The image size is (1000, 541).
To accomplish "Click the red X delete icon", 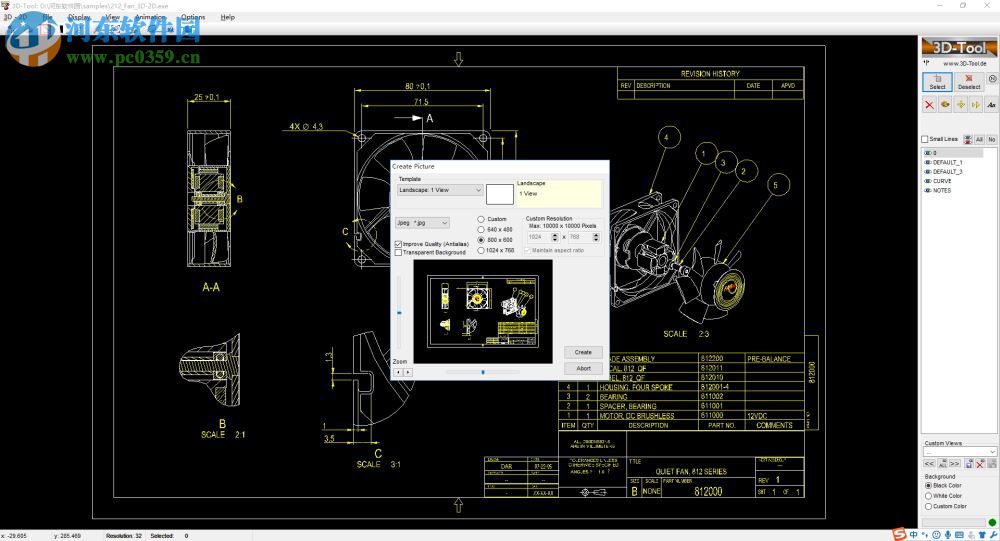I will 929,105.
